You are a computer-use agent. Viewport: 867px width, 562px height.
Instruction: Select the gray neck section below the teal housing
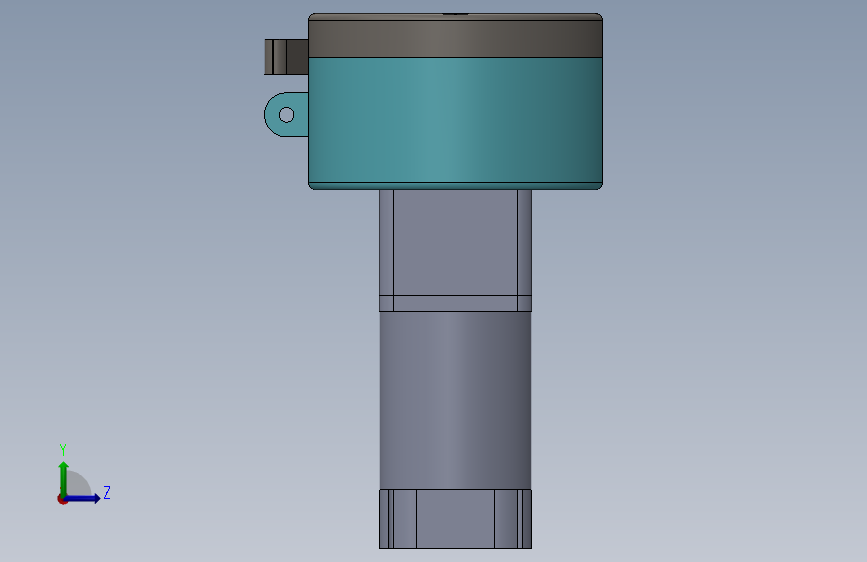(x=455, y=250)
